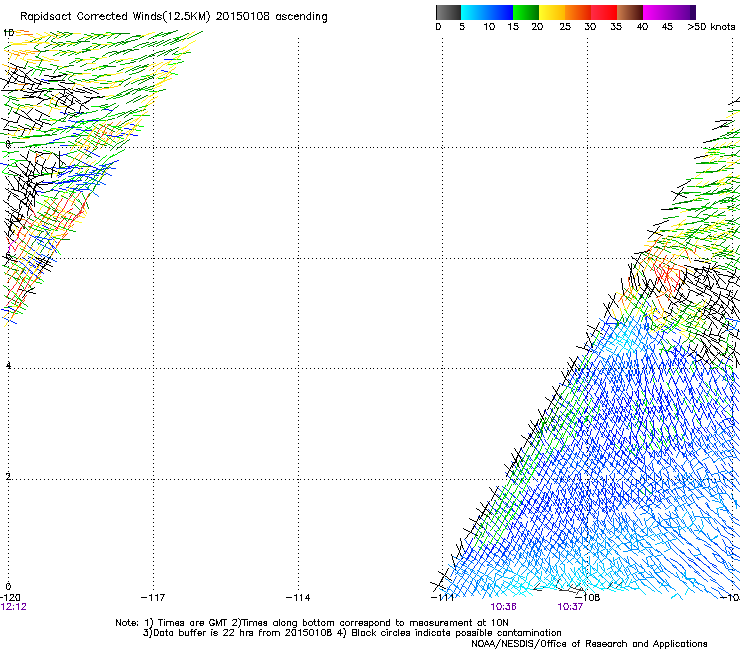Viewport: 740px width, 650px height.
Task: Click the 'NOAA/NESDIS/Office of Research and Applications' credit
Action: point(589,644)
